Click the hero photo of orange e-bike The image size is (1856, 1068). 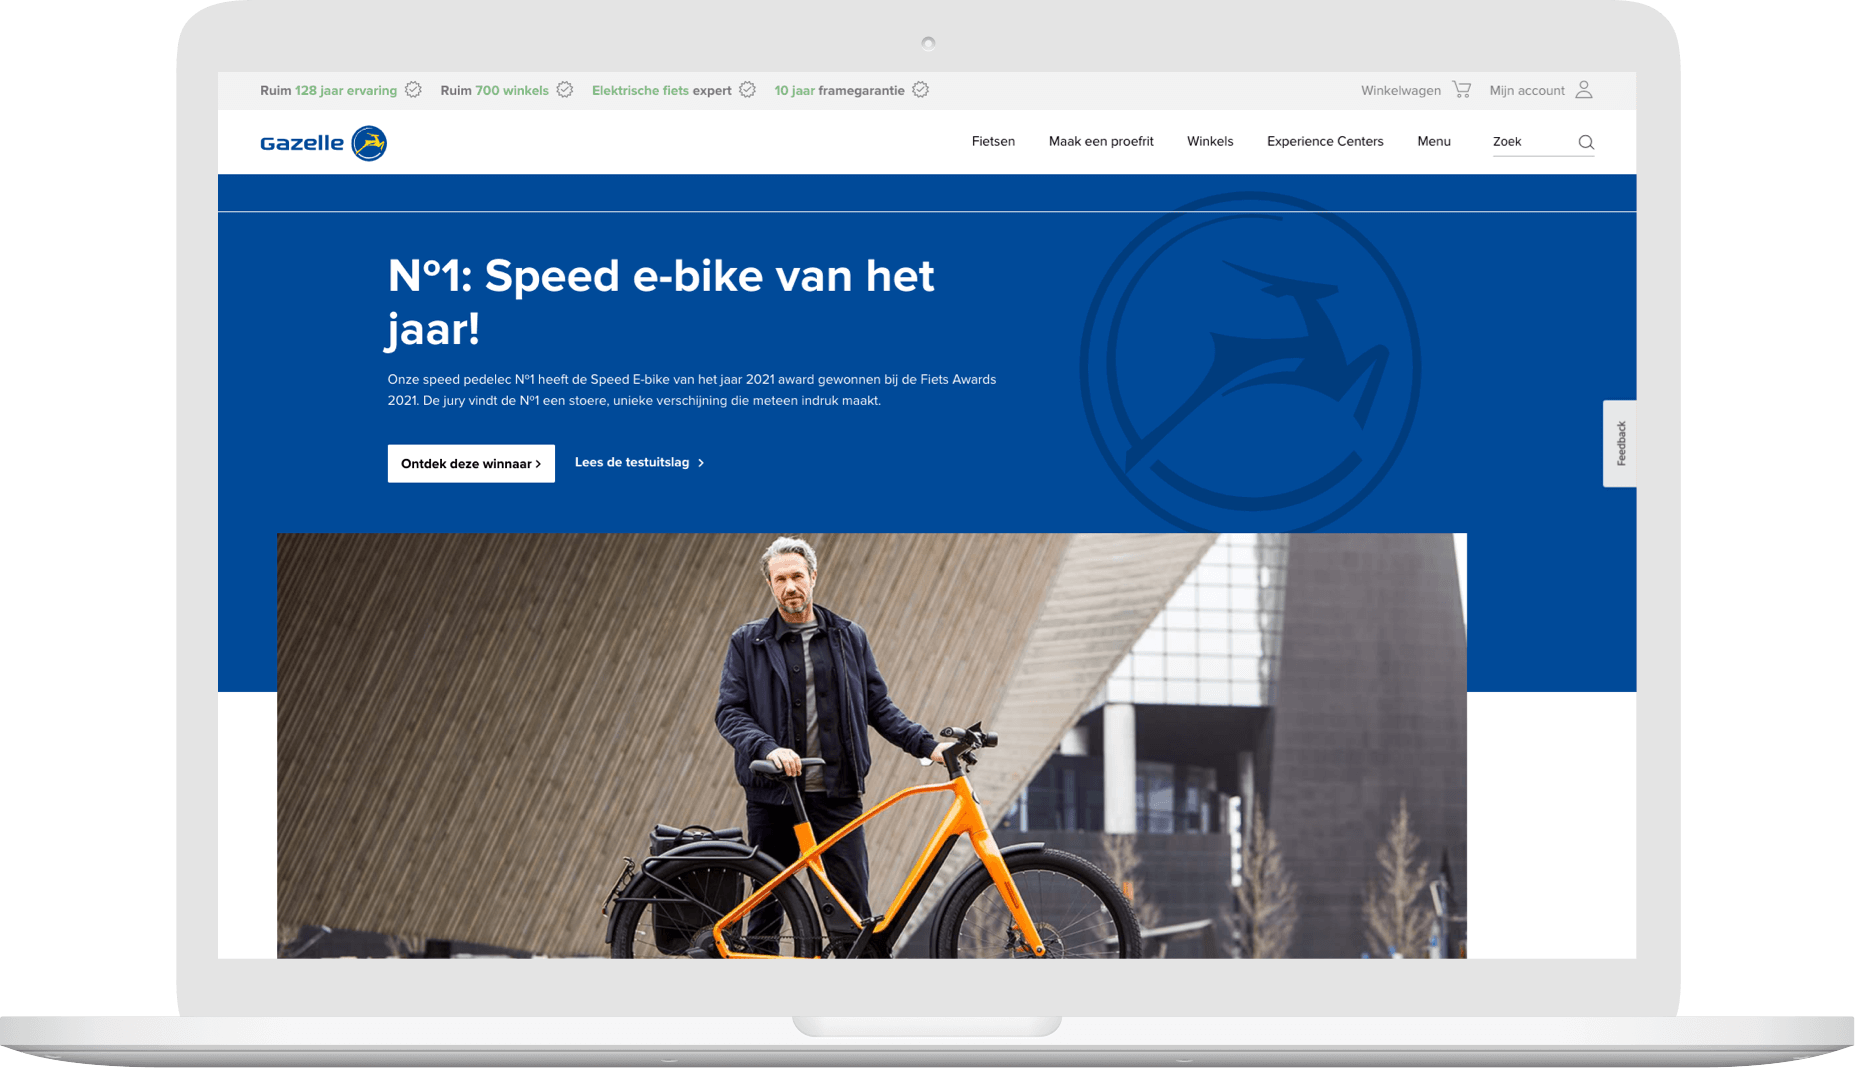click(872, 746)
